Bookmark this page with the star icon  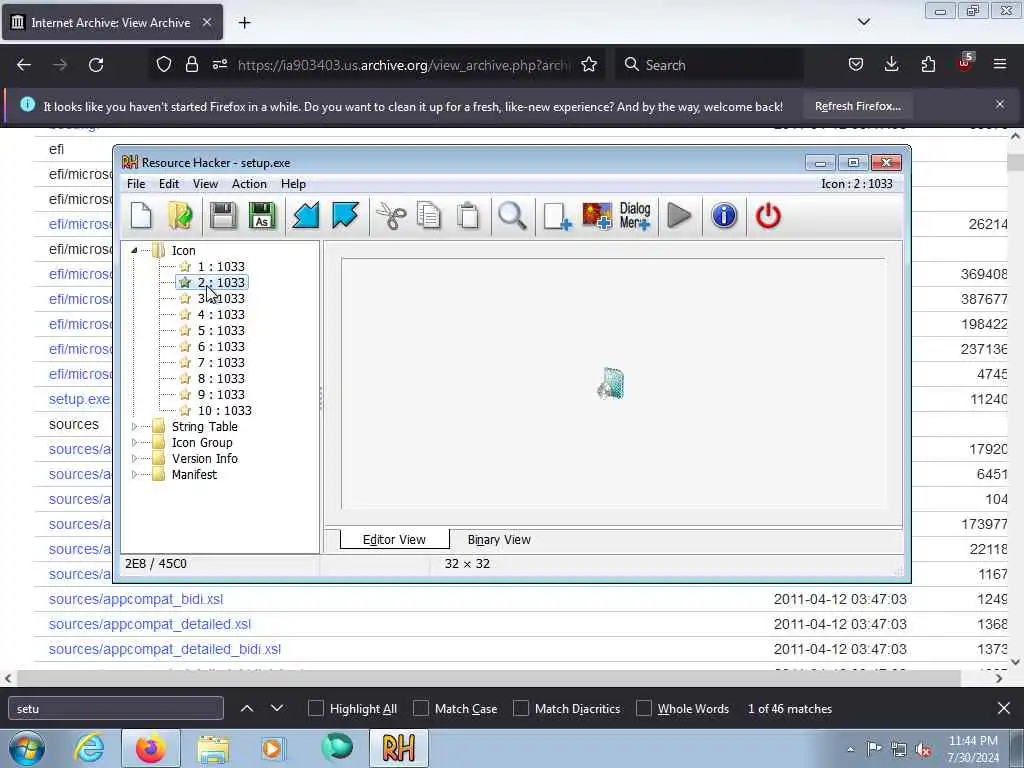(x=589, y=65)
